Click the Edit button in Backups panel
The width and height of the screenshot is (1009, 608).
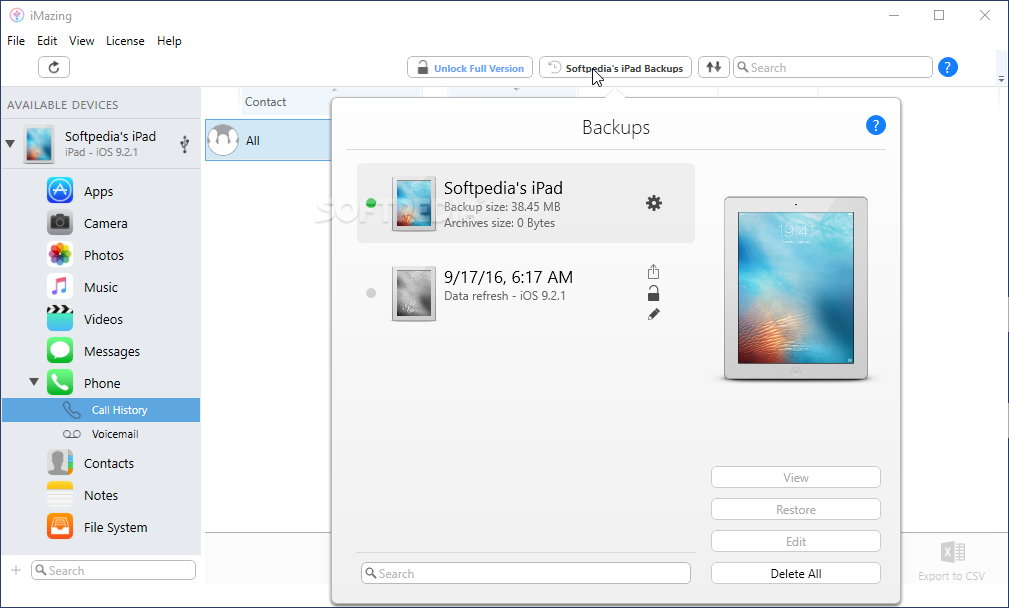click(x=795, y=541)
